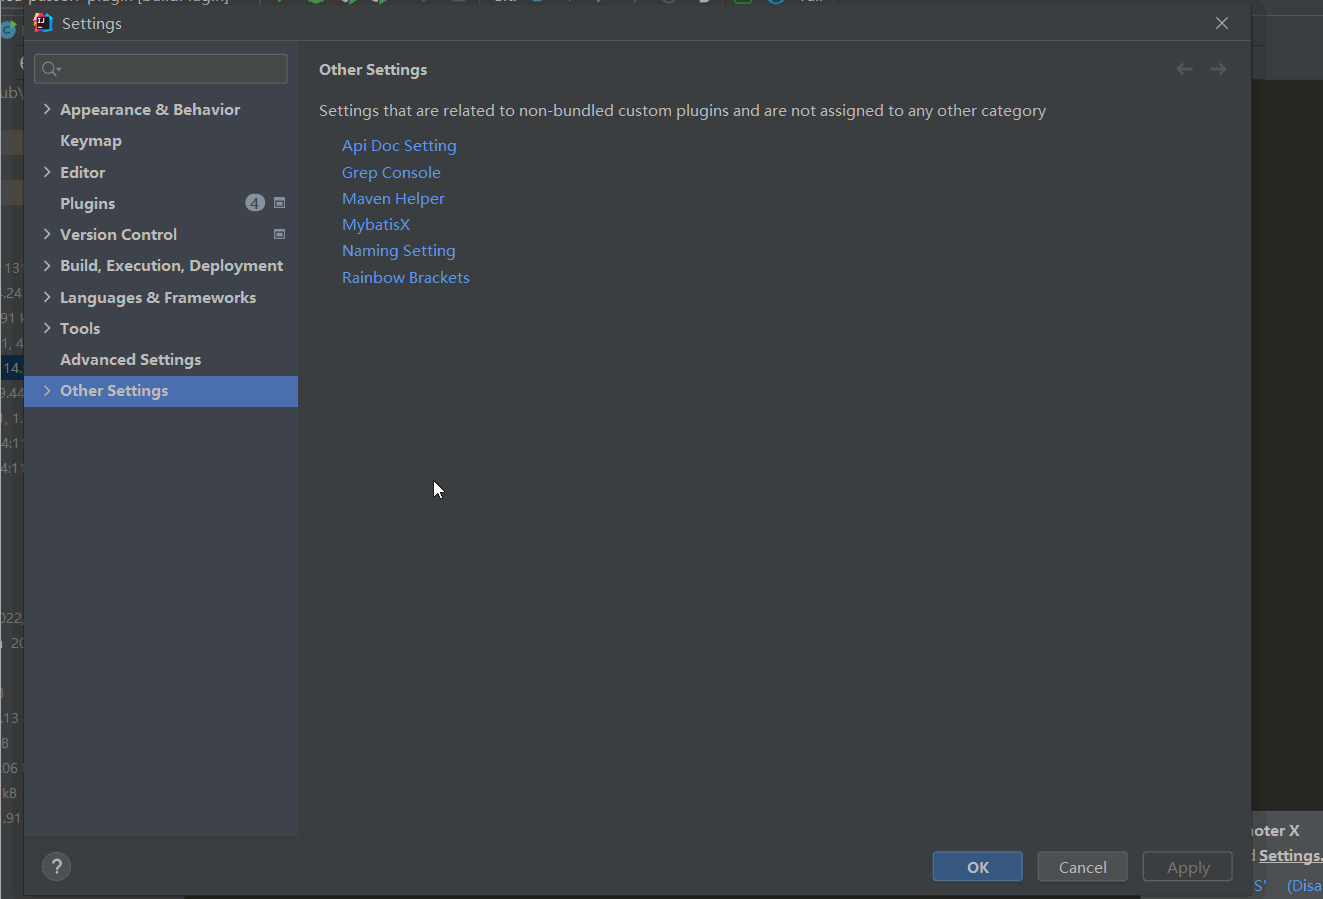Image resolution: width=1323 pixels, height=899 pixels.
Task: Select the Tools category
Action: tap(80, 328)
